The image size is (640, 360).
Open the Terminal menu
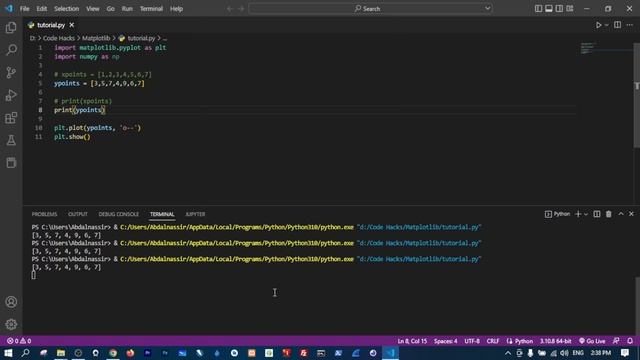[151, 9]
